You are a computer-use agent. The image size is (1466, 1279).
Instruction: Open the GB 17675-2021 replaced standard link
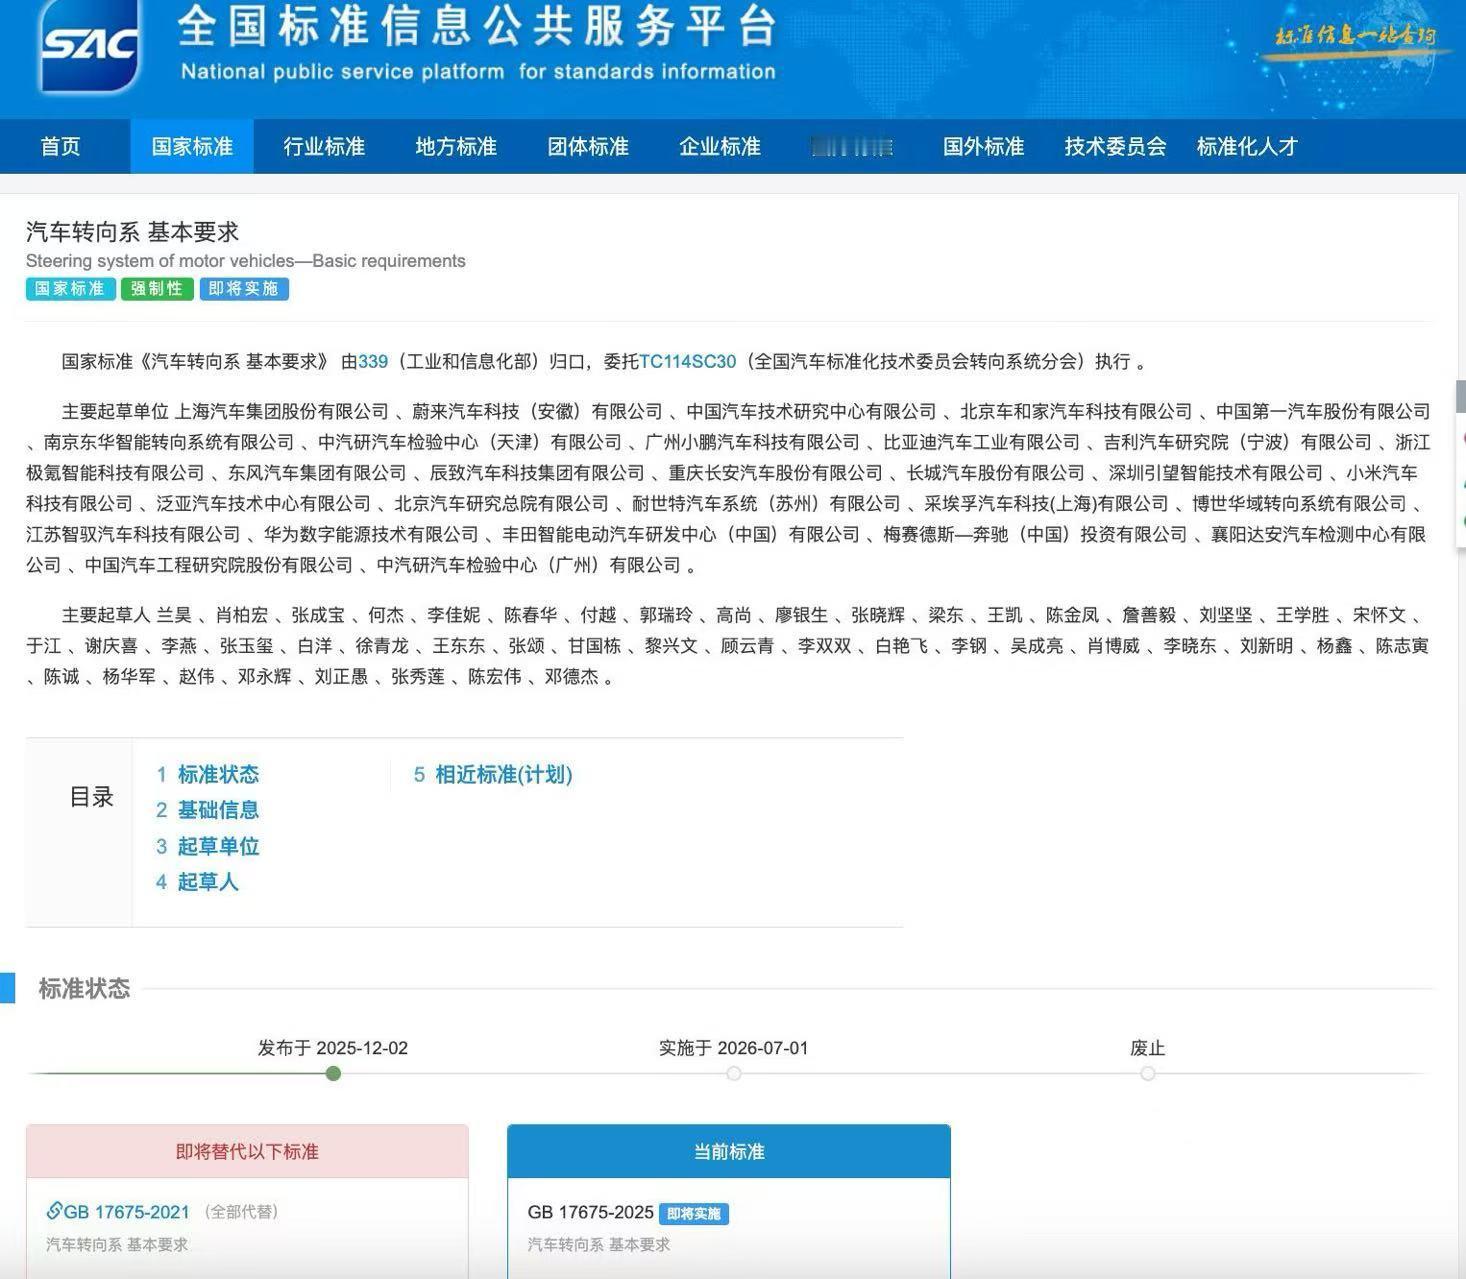click(x=127, y=1212)
